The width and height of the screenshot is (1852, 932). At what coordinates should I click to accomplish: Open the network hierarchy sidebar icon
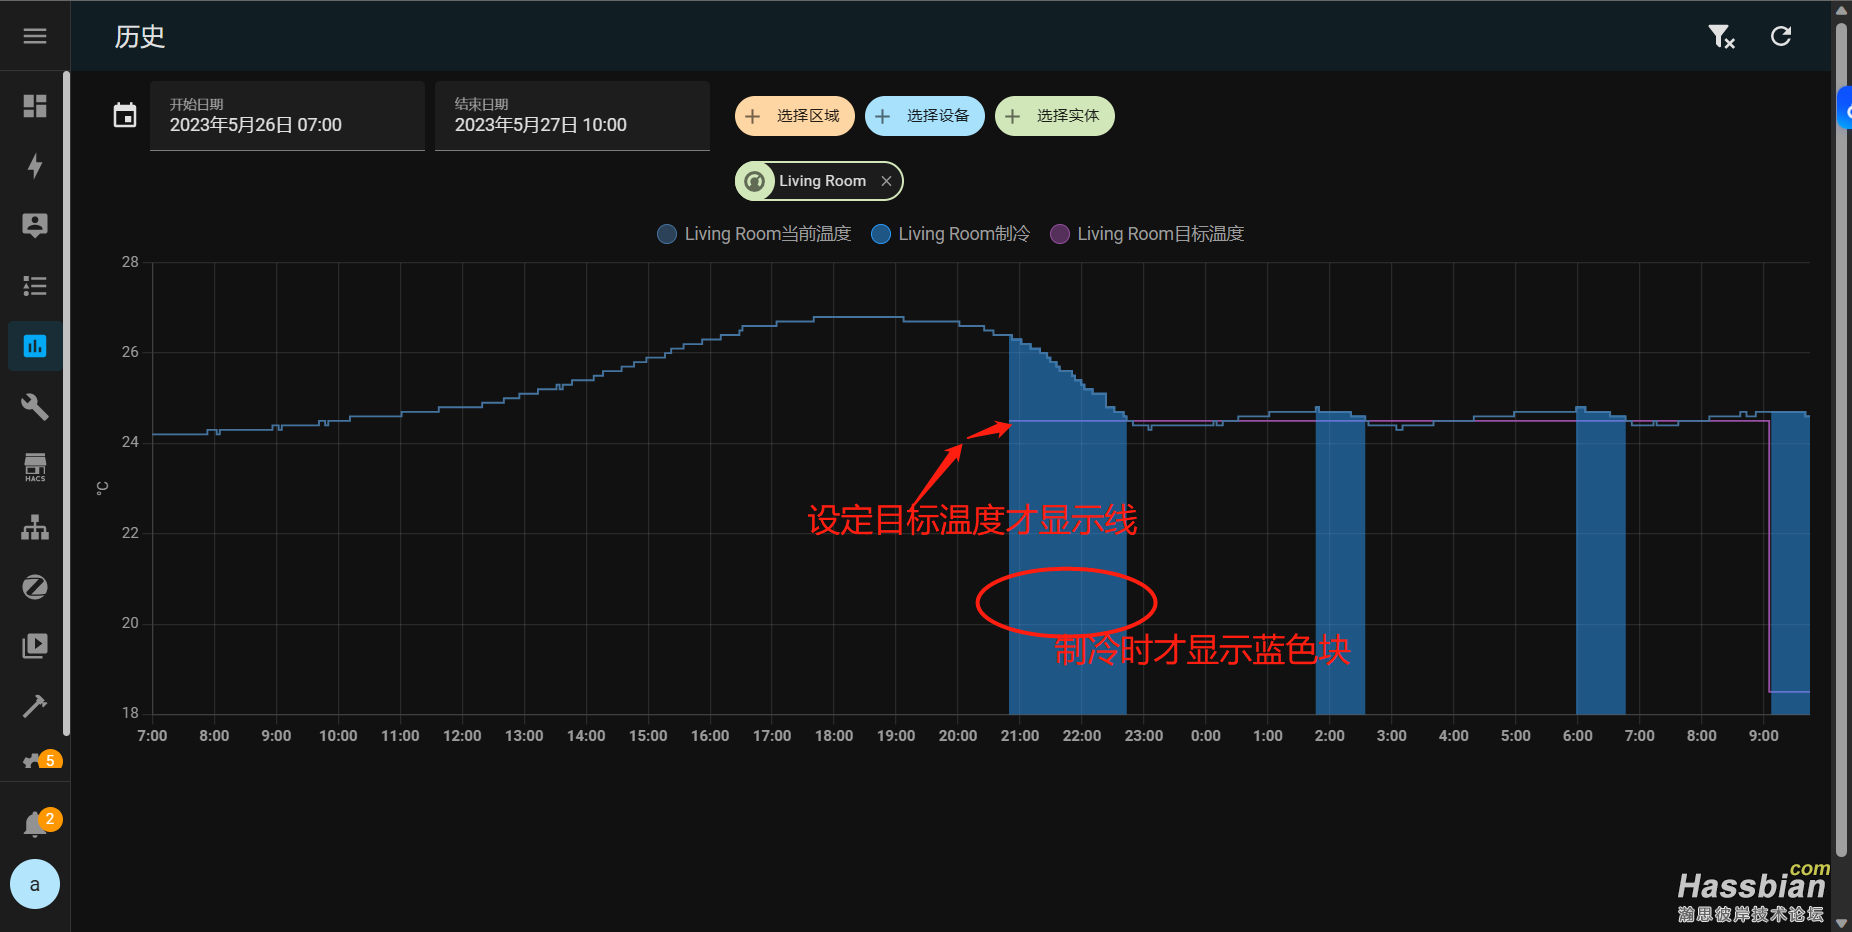(35, 527)
